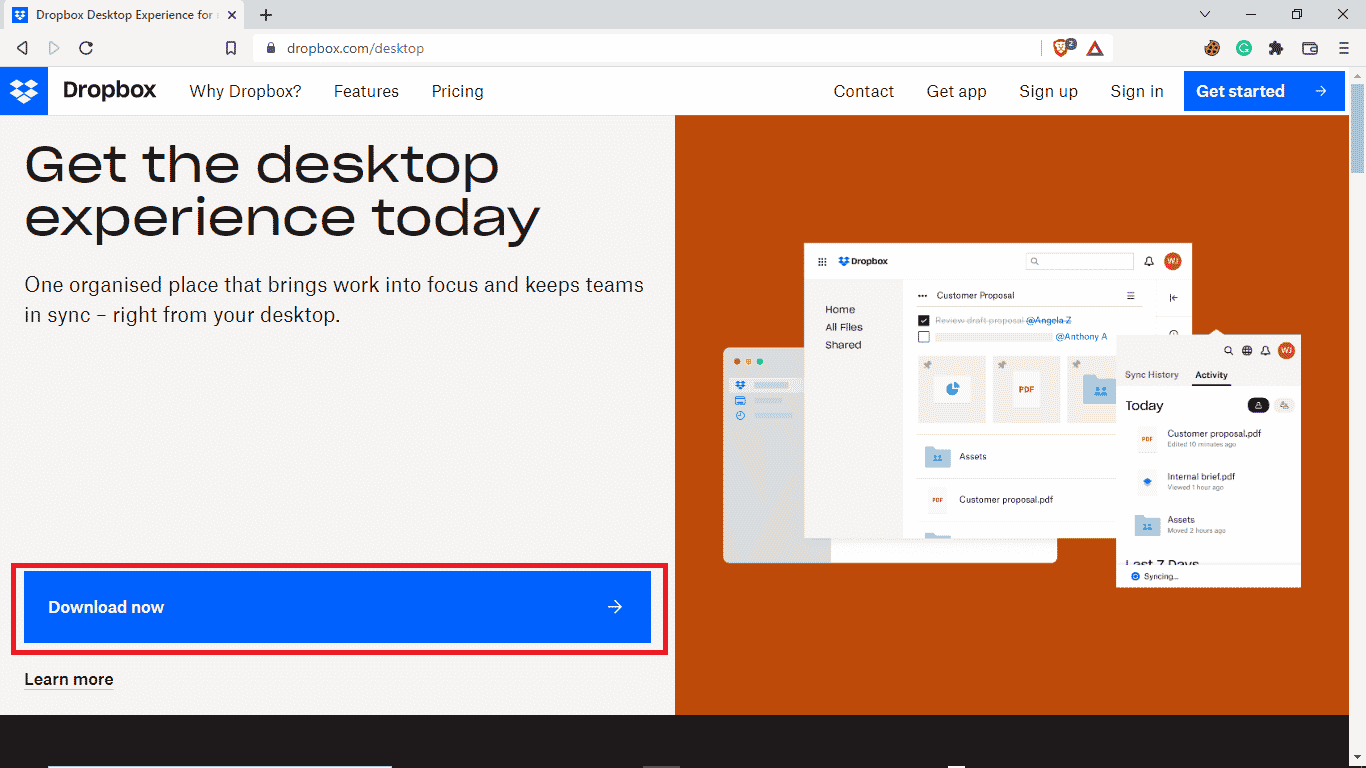Open the Contact link in header
This screenshot has height=768, width=1366.
(x=864, y=91)
